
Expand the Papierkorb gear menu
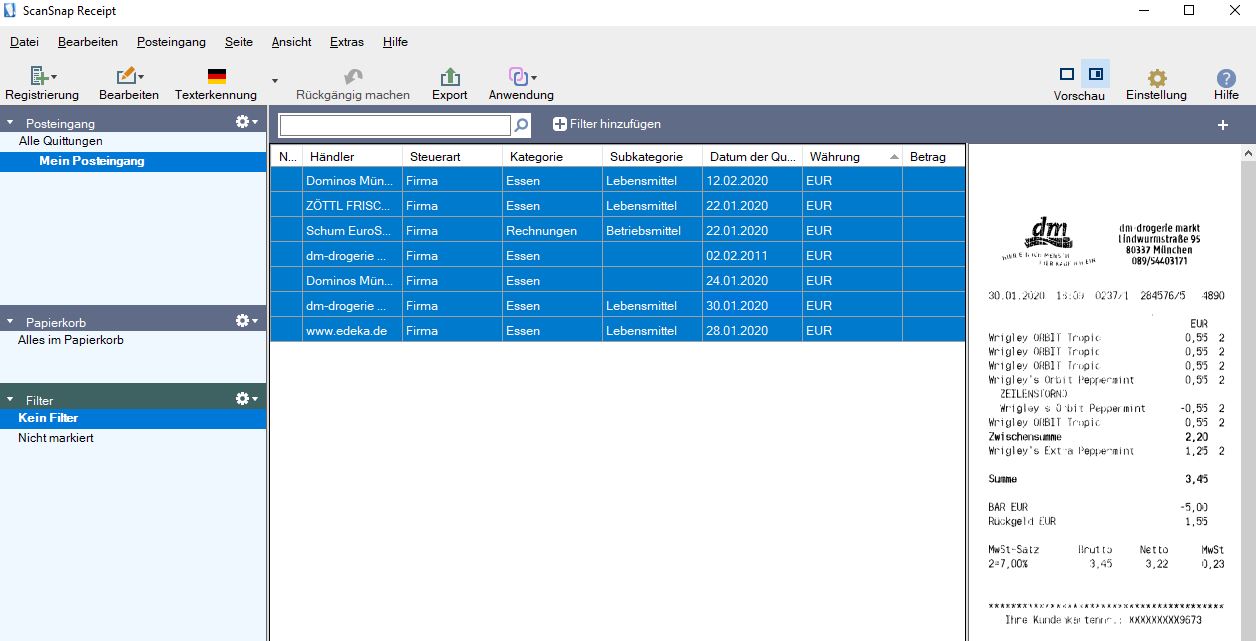[x=243, y=321]
